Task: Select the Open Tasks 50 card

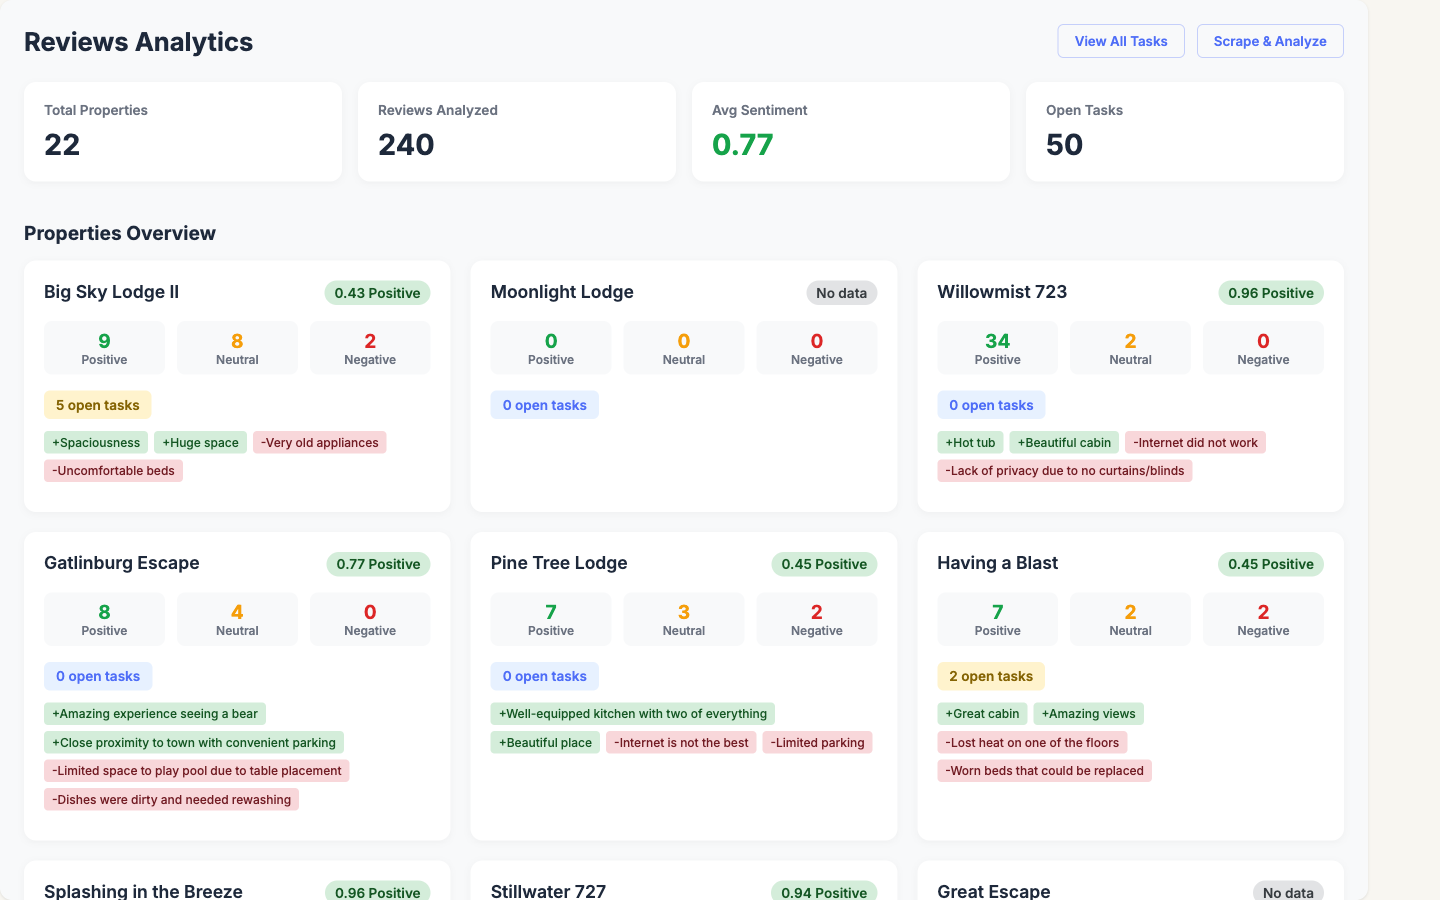Action: [x=1185, y=132]
